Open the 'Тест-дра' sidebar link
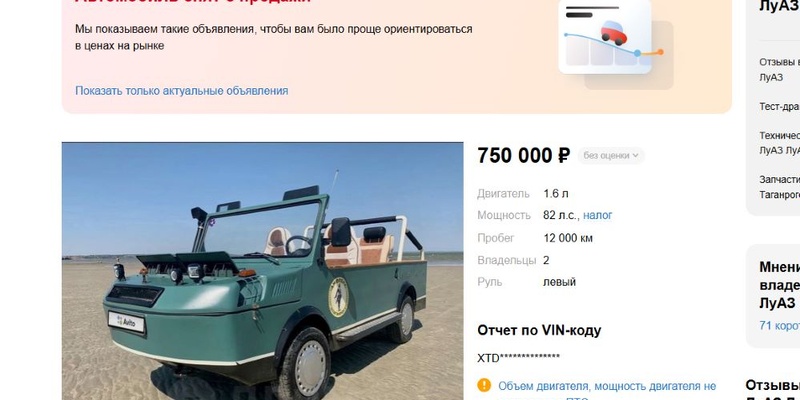Screen dimensions: 800x400 click(779, 107)
